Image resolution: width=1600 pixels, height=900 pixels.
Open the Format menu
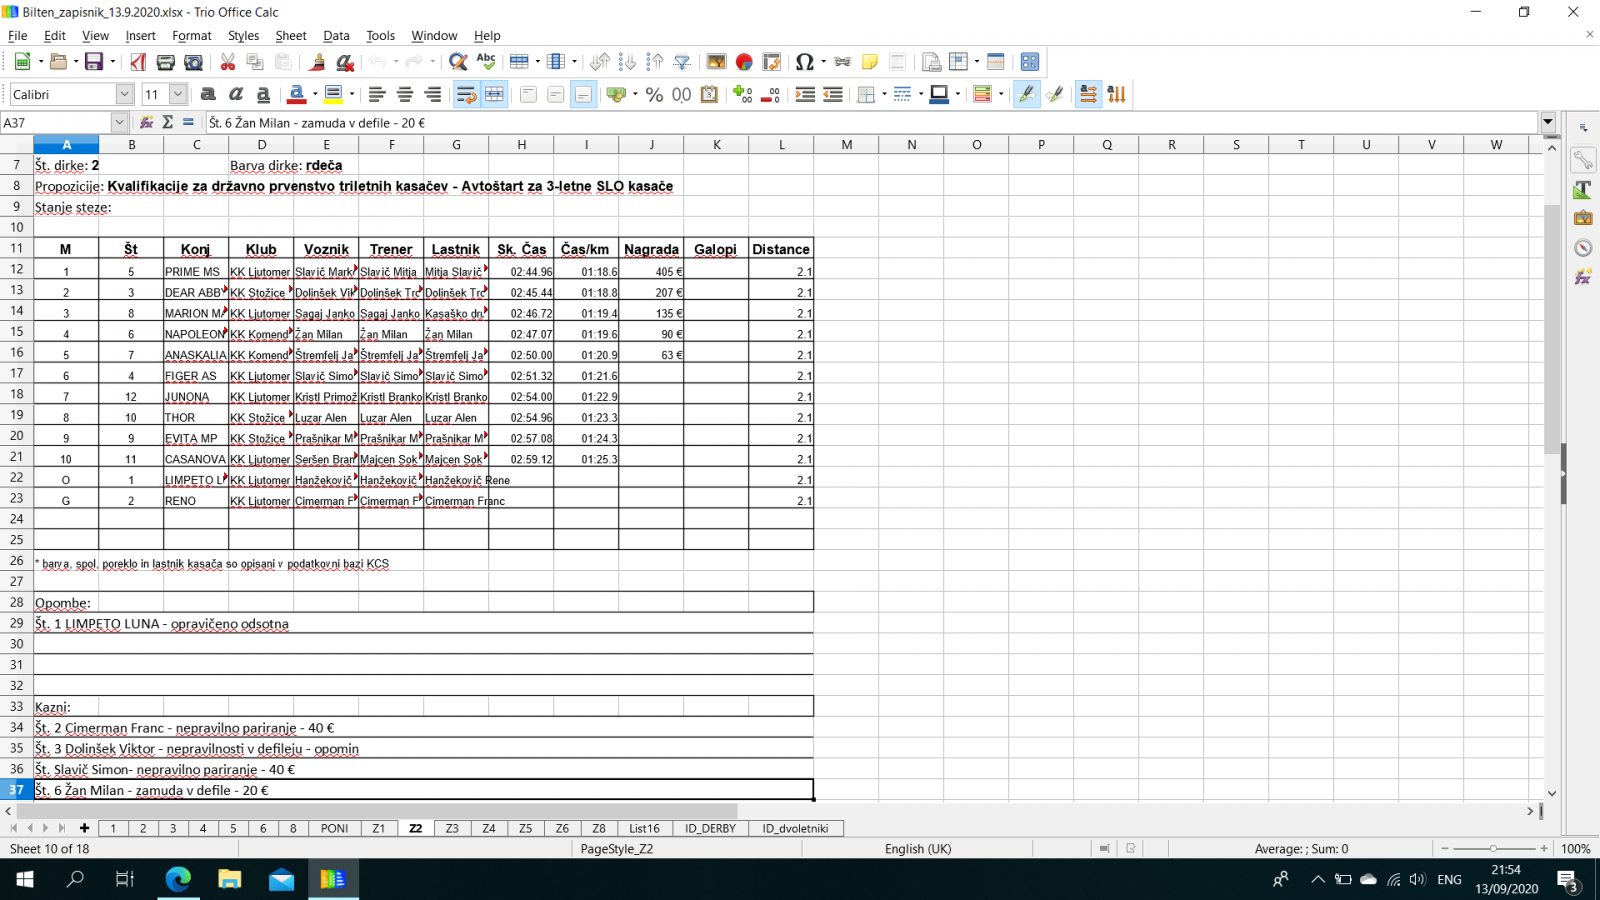pyautogui.click(x=191, y=35)
